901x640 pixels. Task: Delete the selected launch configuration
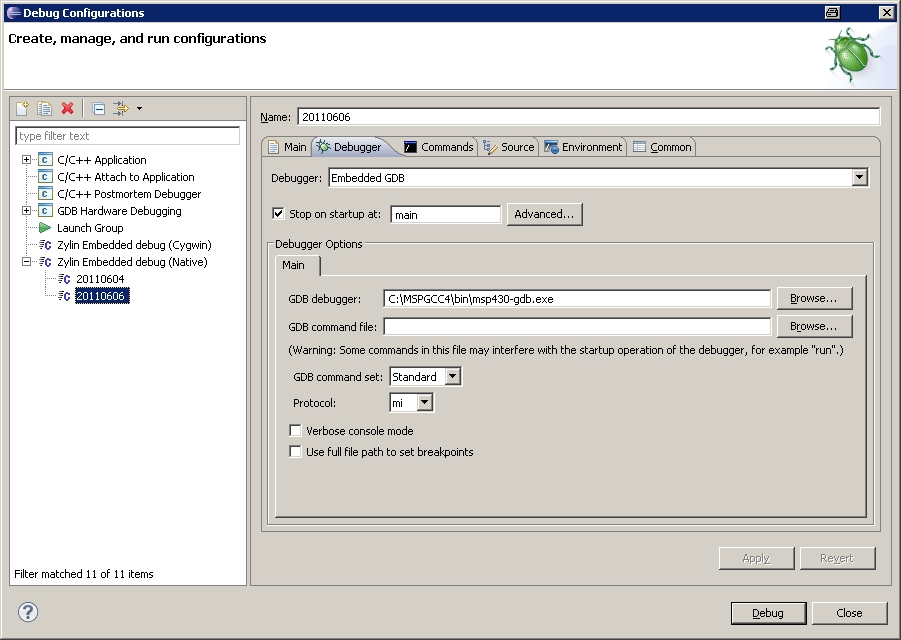tap(68, 108)
